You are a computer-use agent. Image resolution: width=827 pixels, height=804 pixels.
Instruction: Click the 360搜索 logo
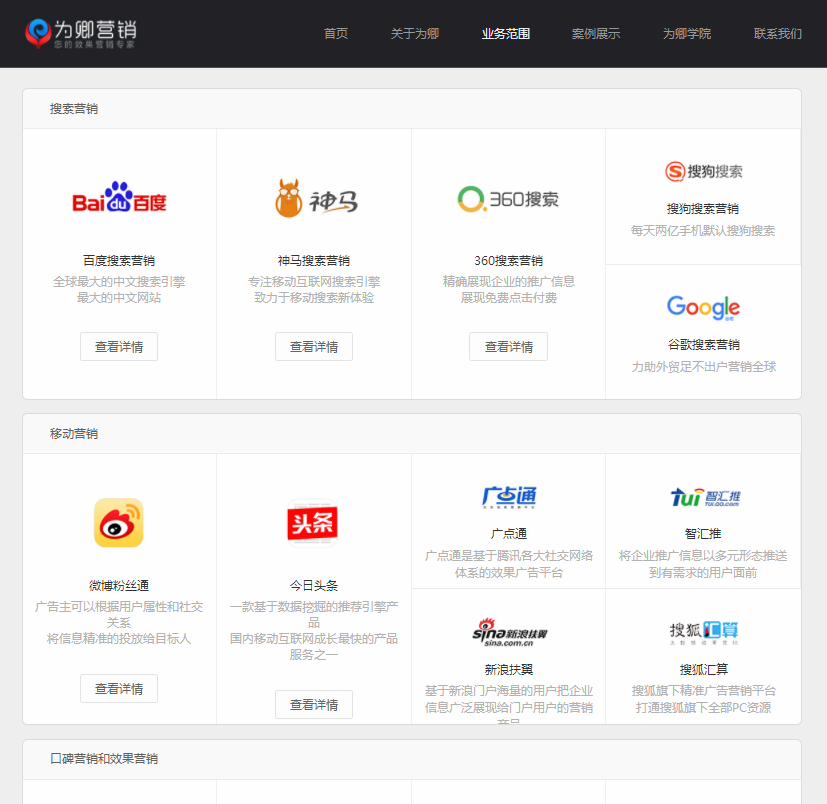(507, 198)
